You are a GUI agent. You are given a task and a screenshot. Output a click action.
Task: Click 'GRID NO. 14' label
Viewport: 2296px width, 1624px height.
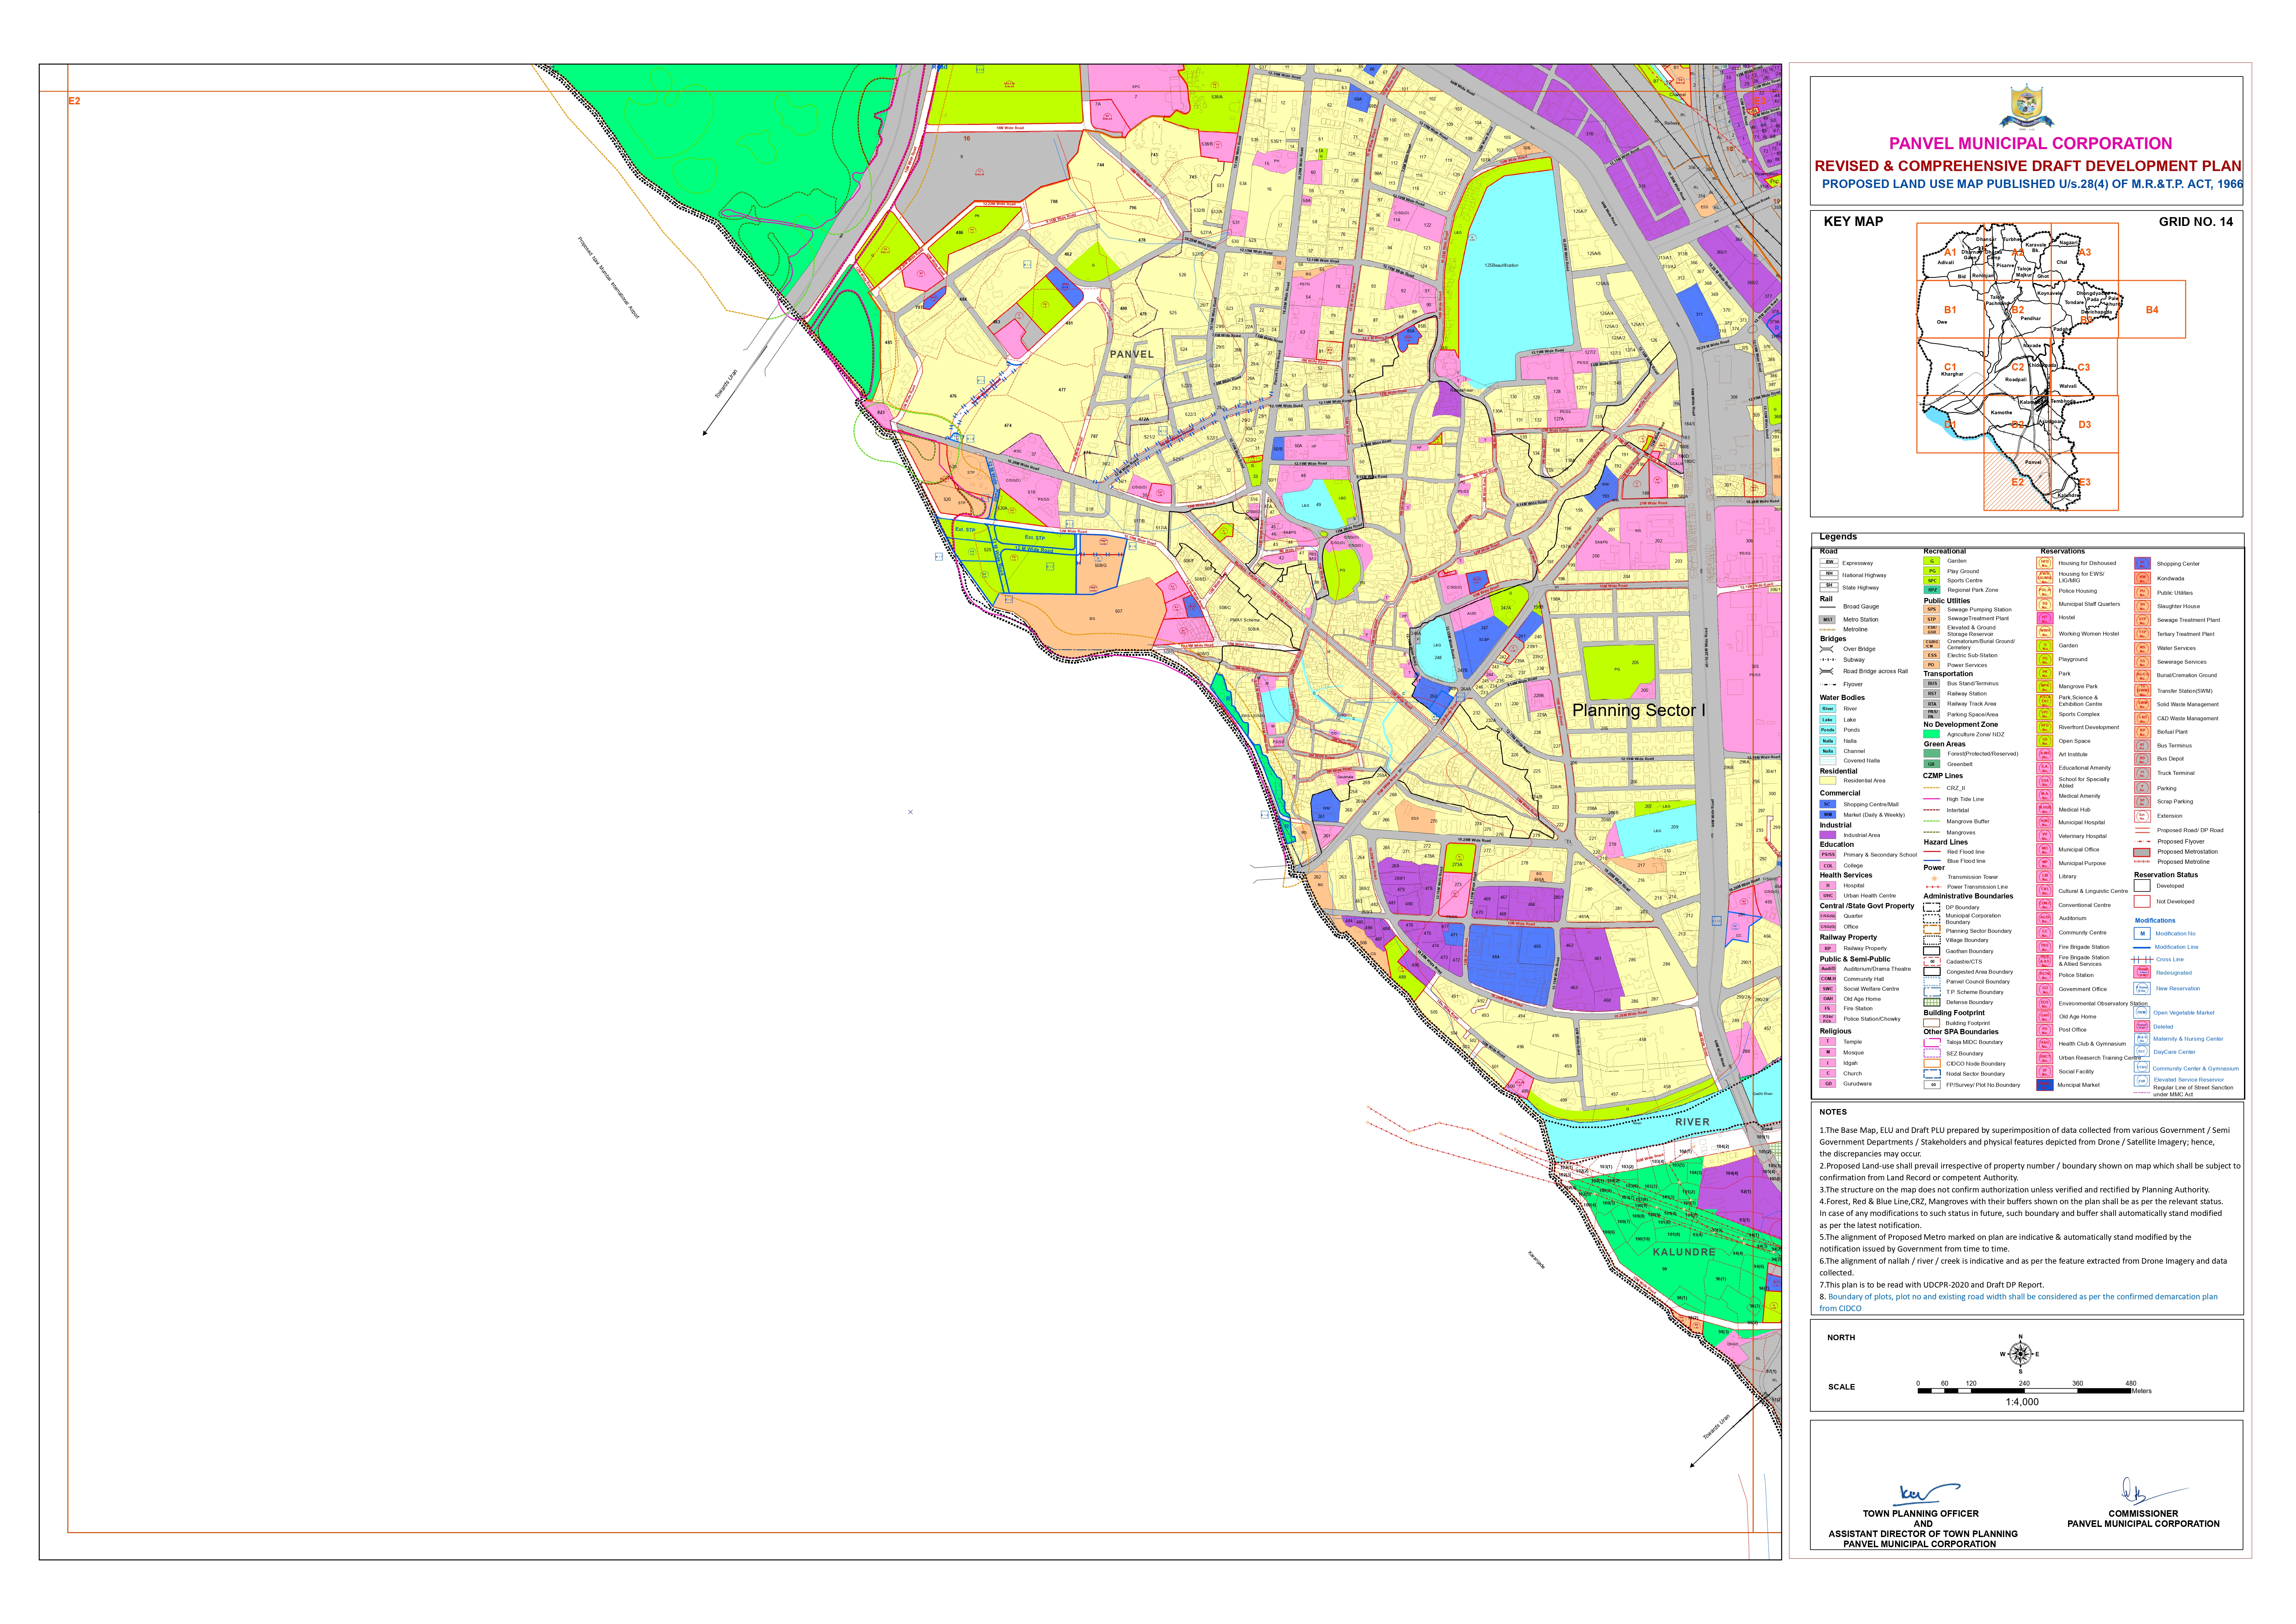(x=2196, y=222)
